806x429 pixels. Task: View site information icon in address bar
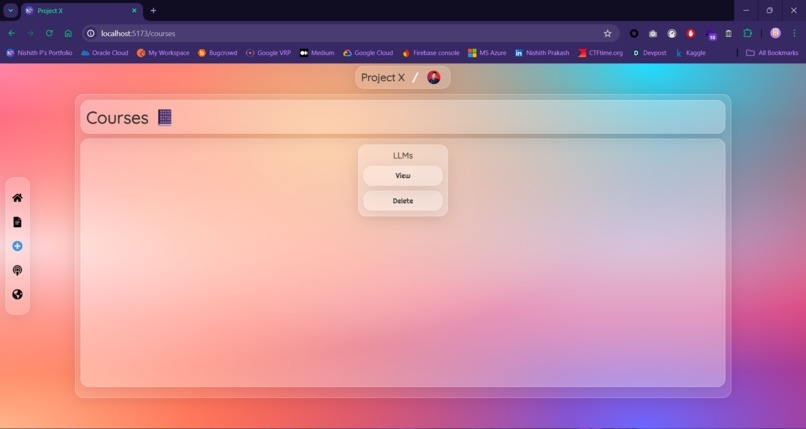pyautogui.click(x=91, y=33)
